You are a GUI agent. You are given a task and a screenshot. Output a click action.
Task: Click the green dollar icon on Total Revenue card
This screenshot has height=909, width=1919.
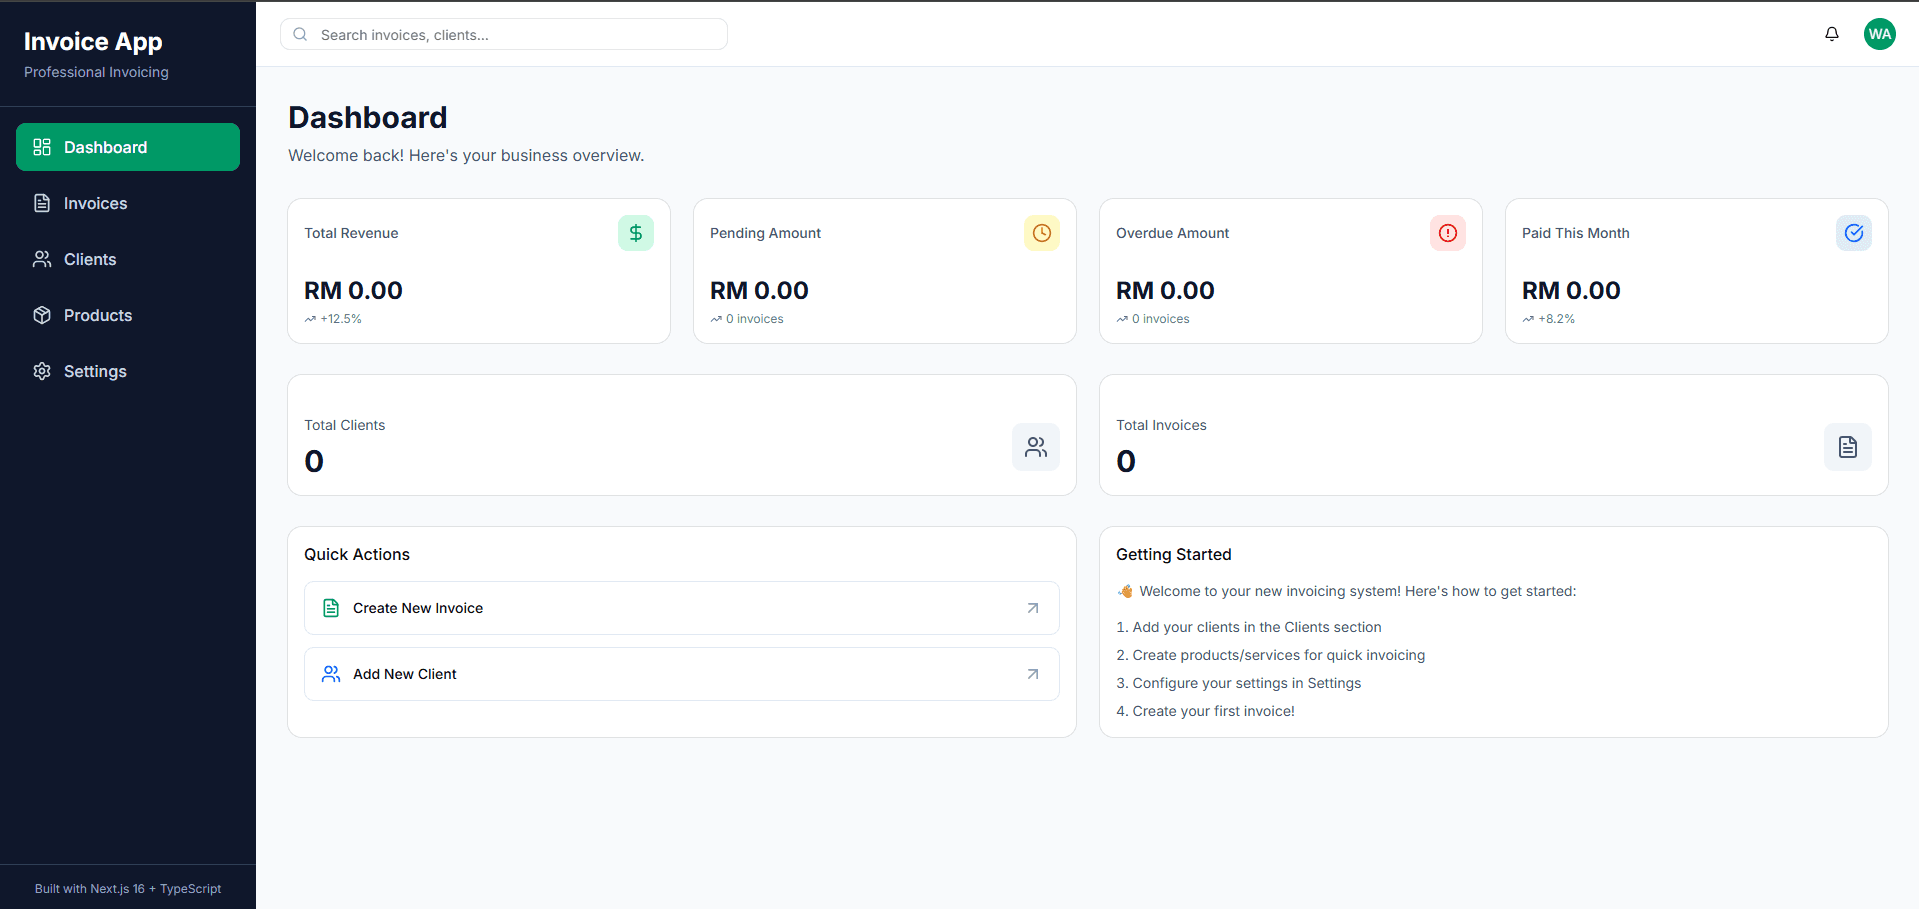tap(636, 233)
